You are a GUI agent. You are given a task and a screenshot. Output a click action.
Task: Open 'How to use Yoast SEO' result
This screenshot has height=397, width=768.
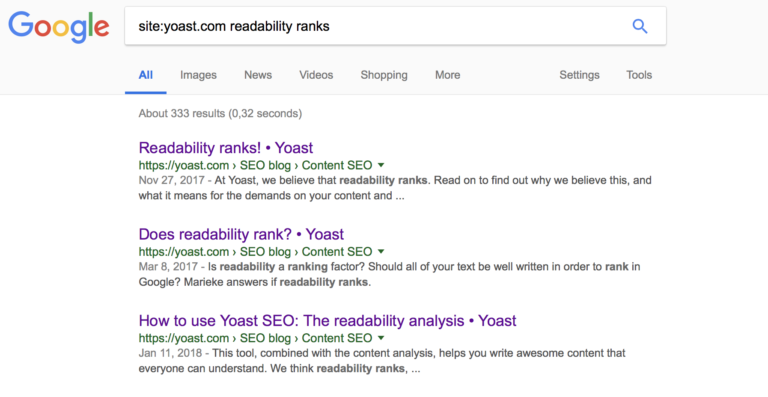[327, 321]
